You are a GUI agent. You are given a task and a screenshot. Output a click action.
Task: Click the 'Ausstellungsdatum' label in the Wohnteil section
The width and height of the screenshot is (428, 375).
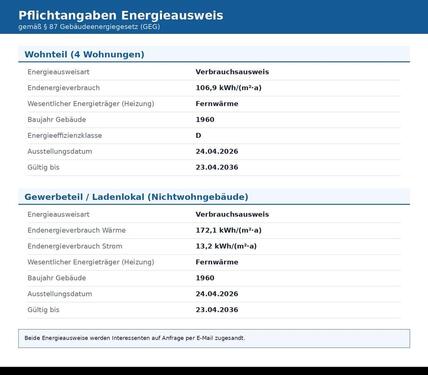pyautogui.click(x=60, y=151)
